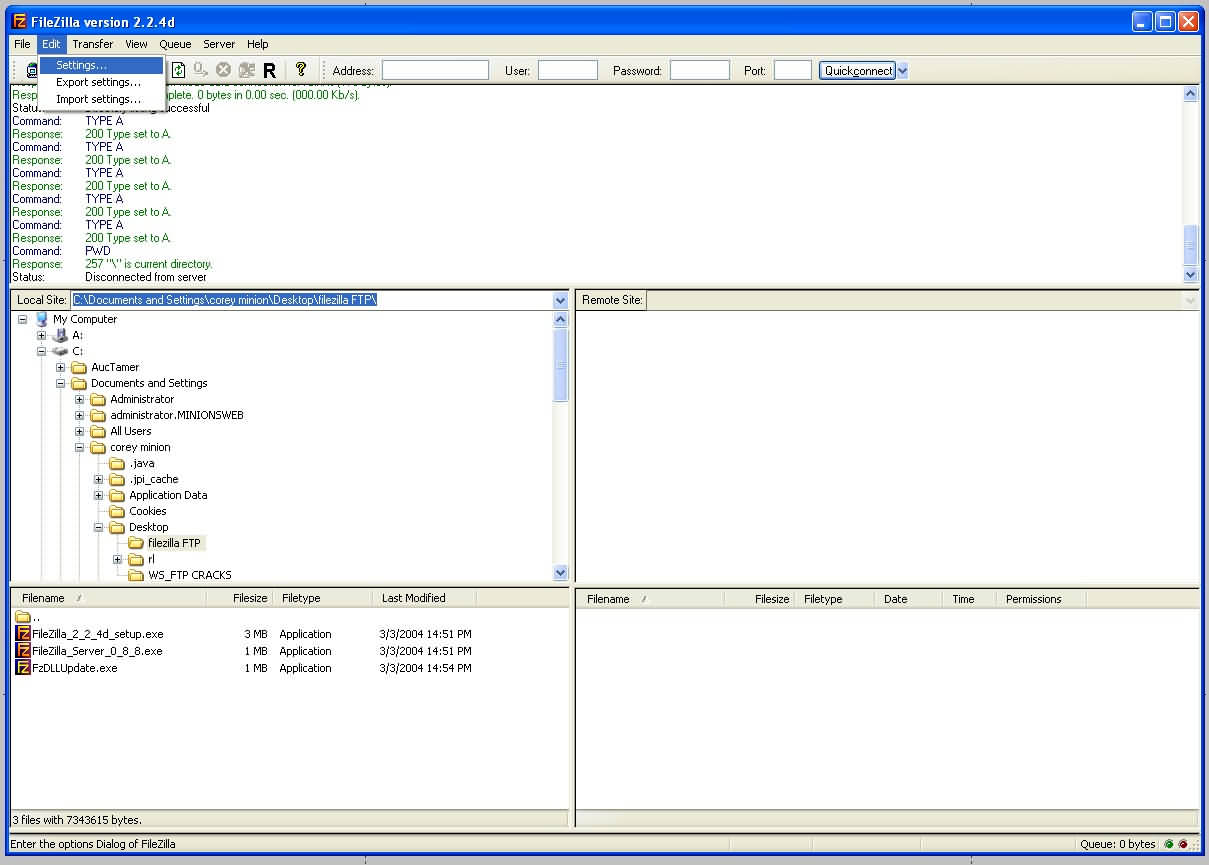Screen dimensions: 1209x865
Task: Click the FileZilla_2_2_4d_setup.exe file icon
Action: point(24,634)
